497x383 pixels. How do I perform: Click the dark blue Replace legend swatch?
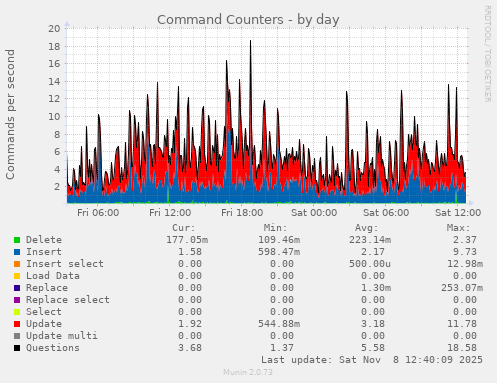tap(17, 288)
